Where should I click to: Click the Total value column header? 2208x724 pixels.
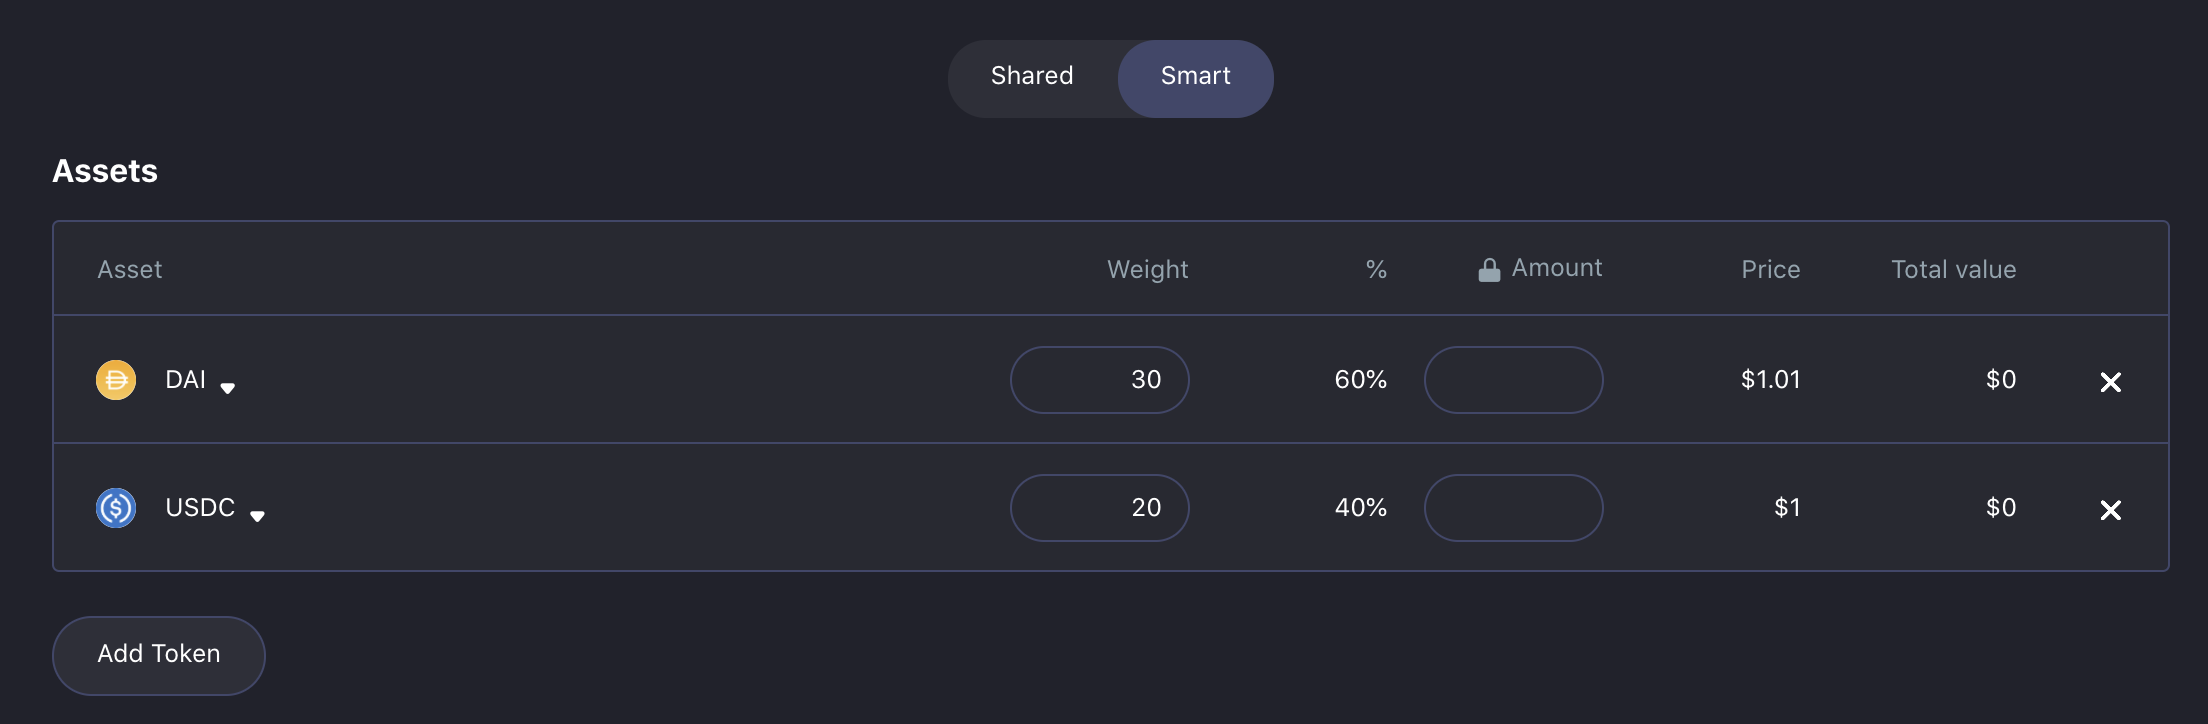[1953, 270]
